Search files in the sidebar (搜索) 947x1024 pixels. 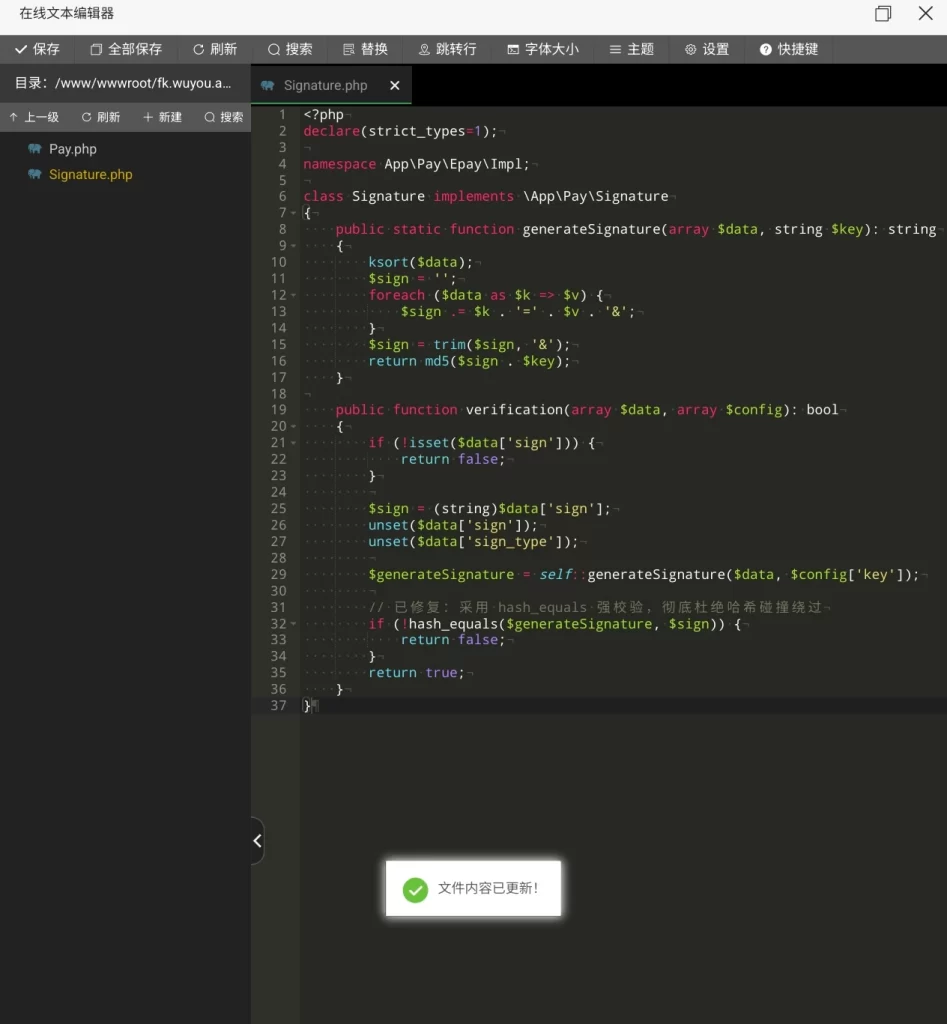(x=223, y=117)
